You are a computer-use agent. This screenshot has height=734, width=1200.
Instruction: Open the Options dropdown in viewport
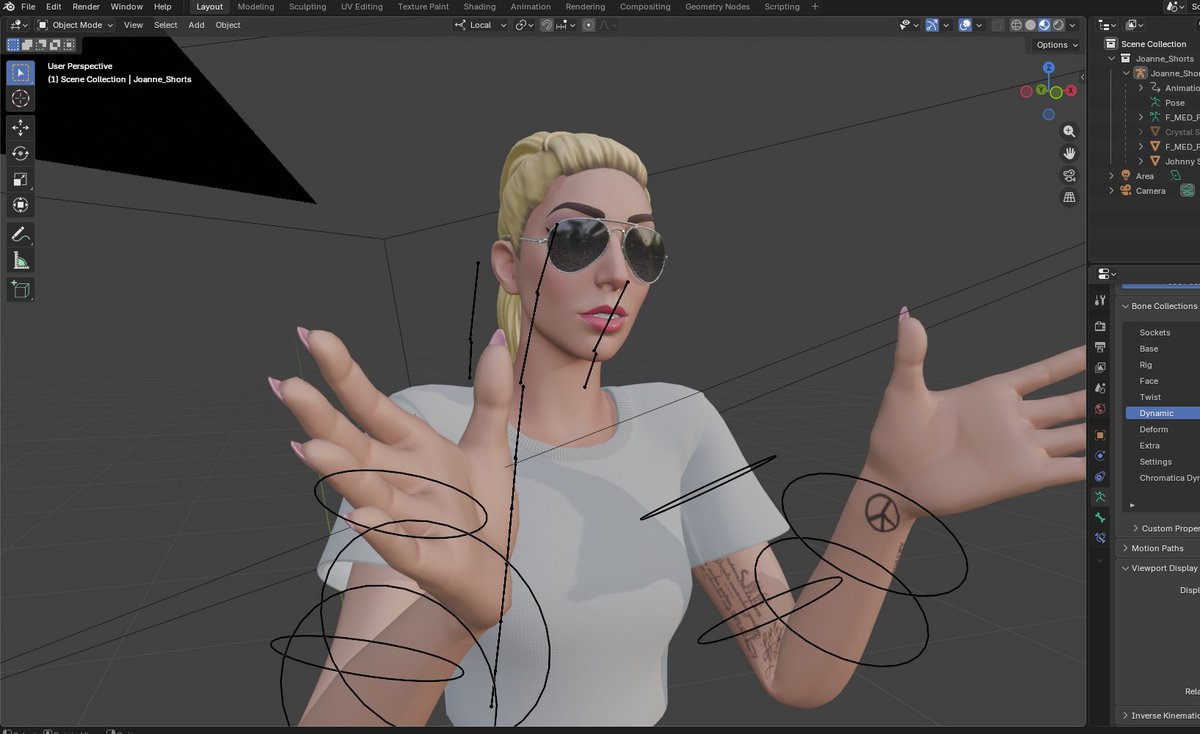(x=1056, y=45)
